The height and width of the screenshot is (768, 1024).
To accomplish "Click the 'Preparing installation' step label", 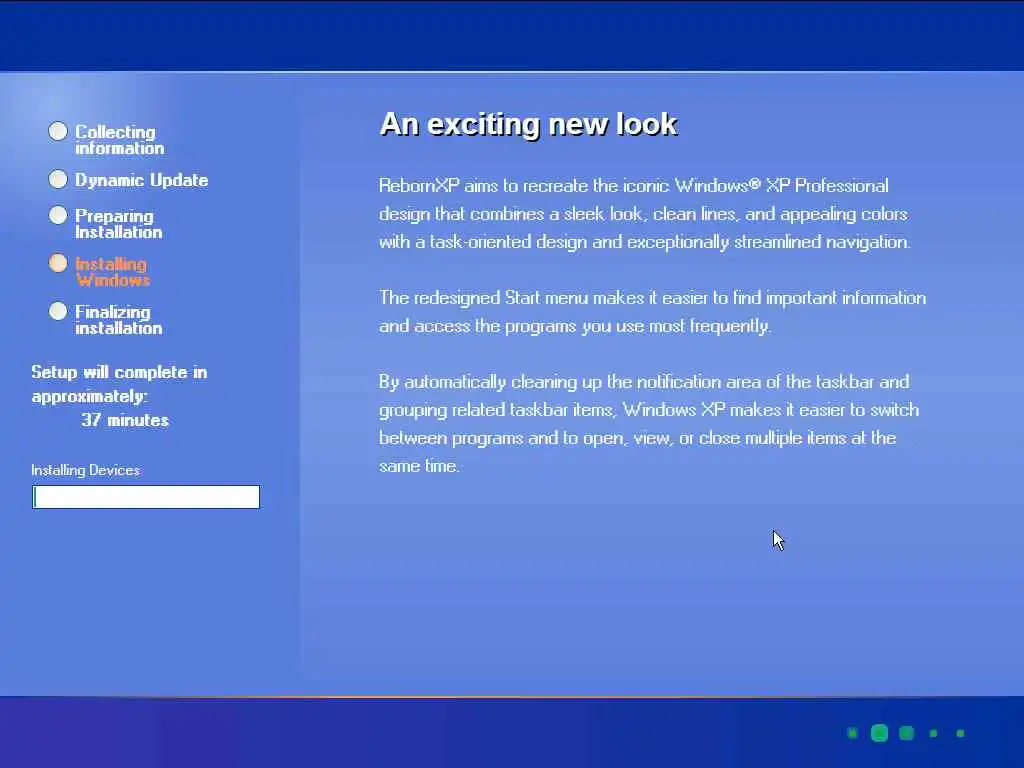I will [119, 223].
